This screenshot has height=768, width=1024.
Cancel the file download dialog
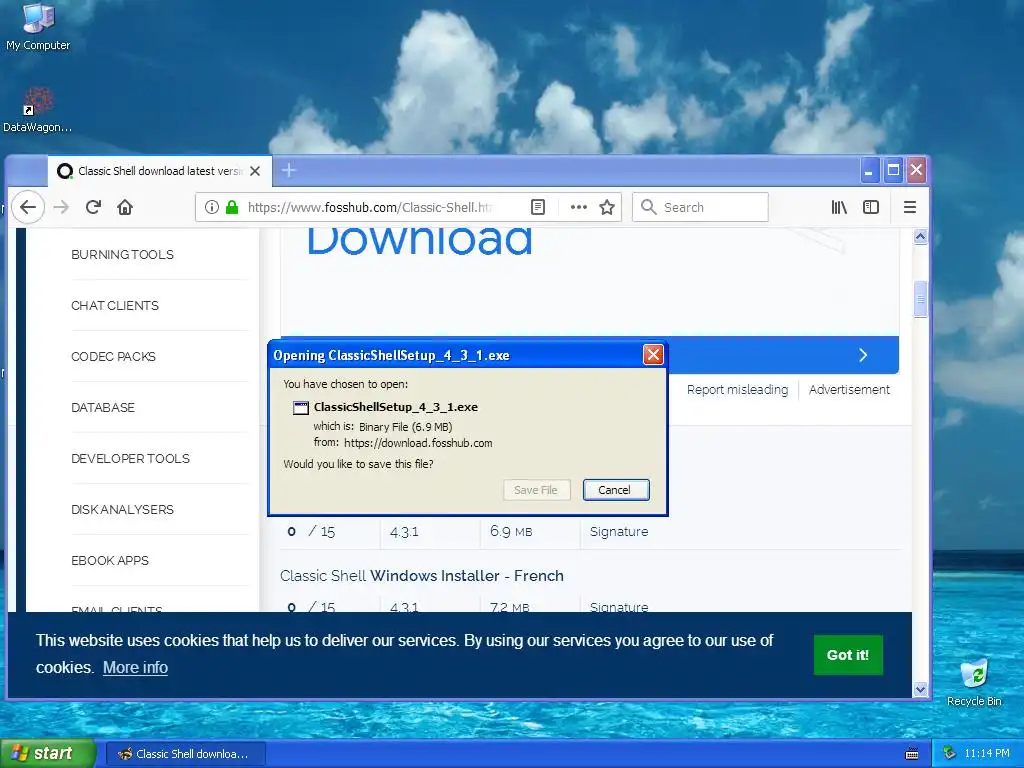[x=615, y=490]
